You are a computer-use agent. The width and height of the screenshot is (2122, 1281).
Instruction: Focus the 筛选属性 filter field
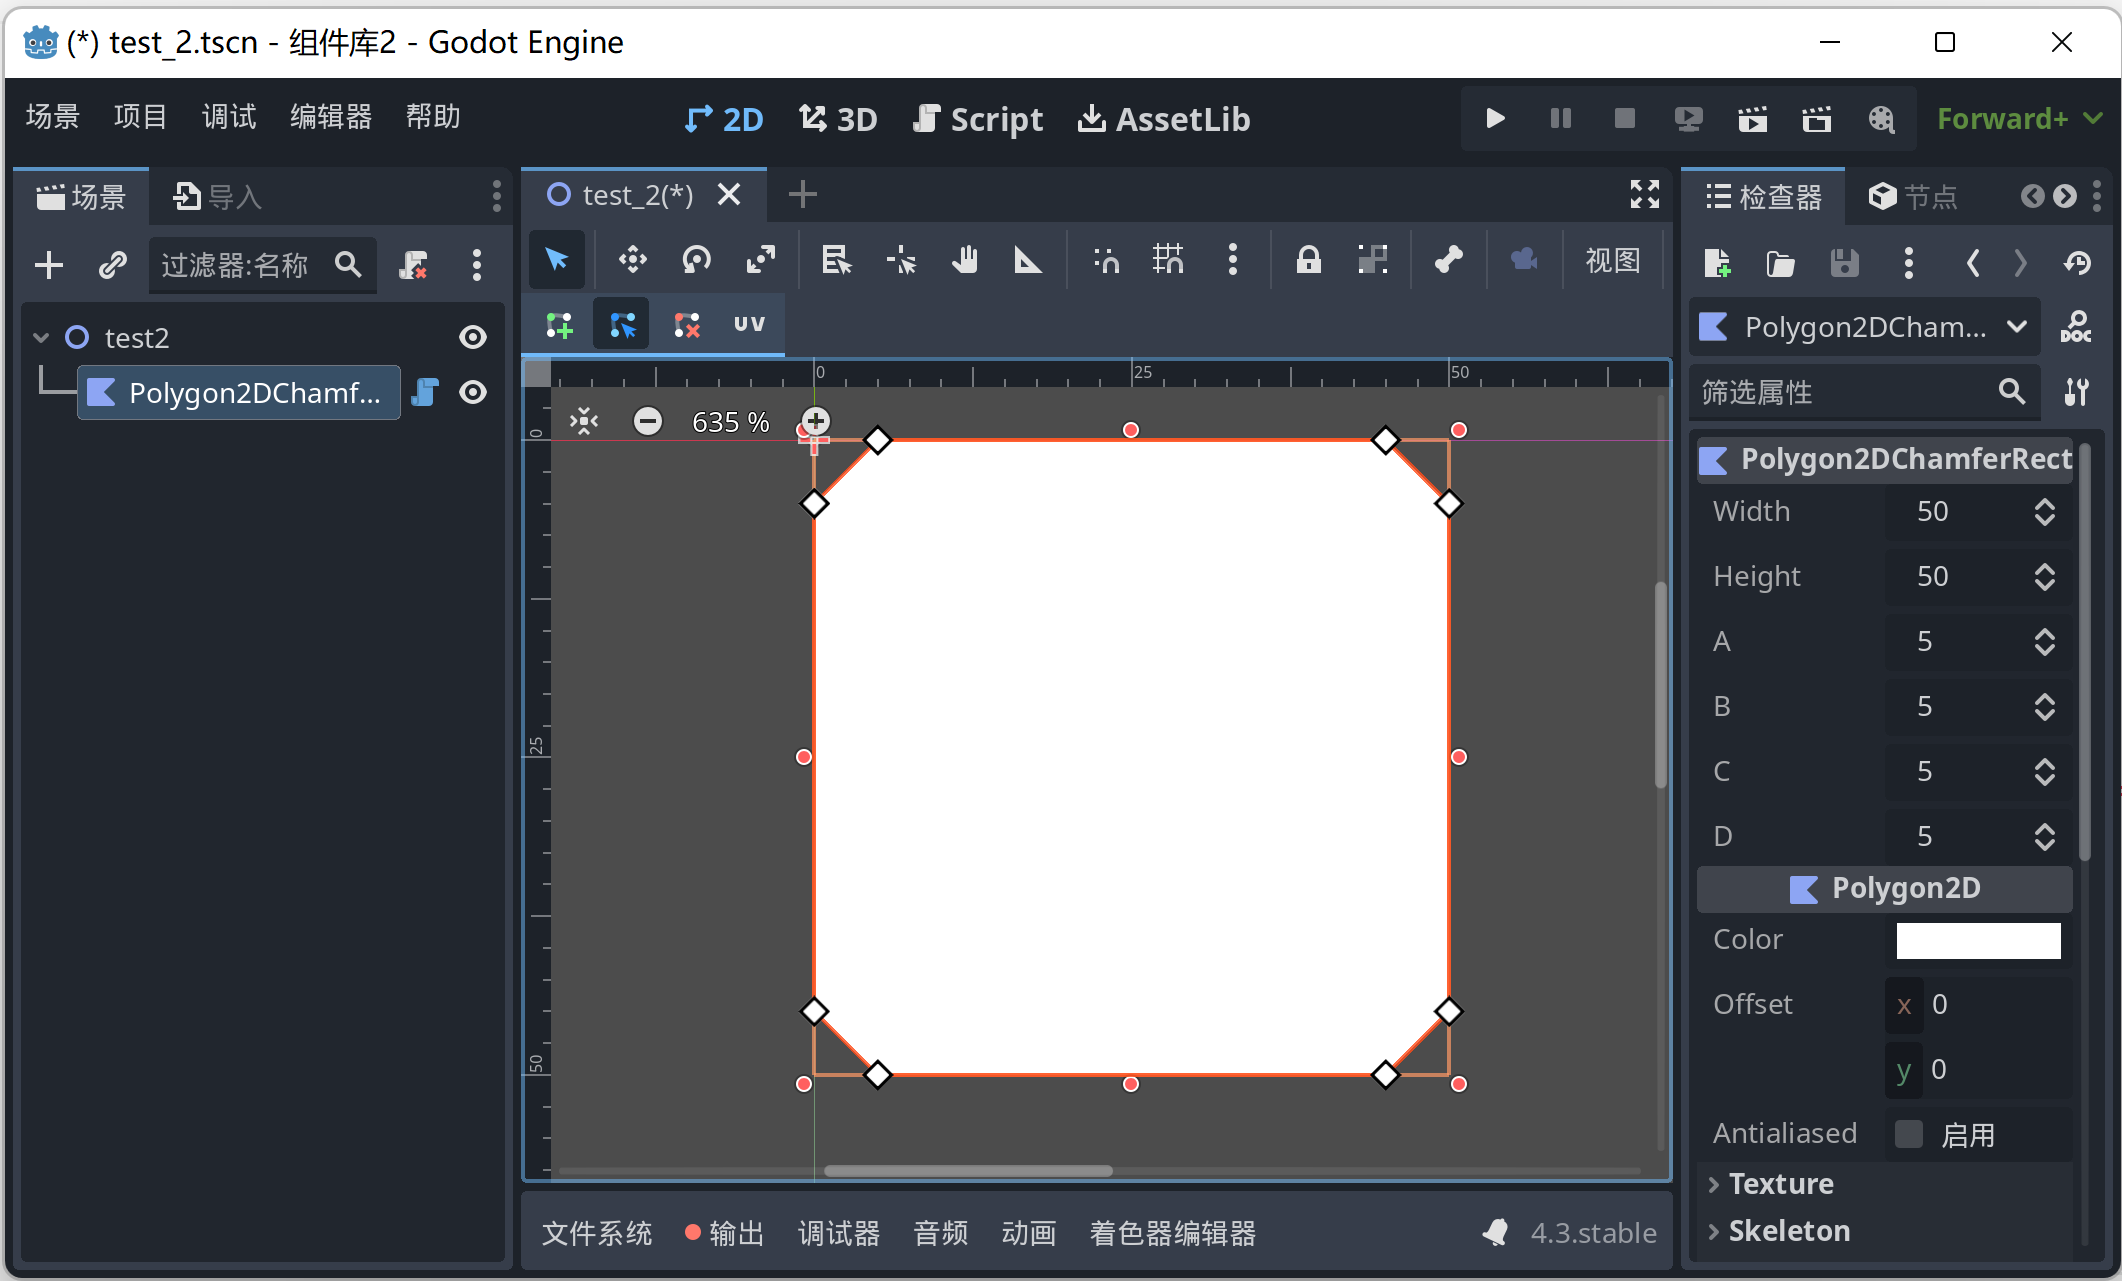tap(1865, 392)
